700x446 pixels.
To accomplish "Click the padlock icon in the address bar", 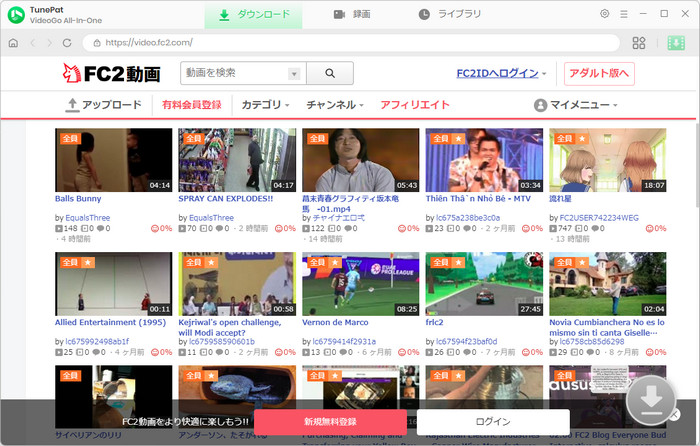I will coord(97,43).
